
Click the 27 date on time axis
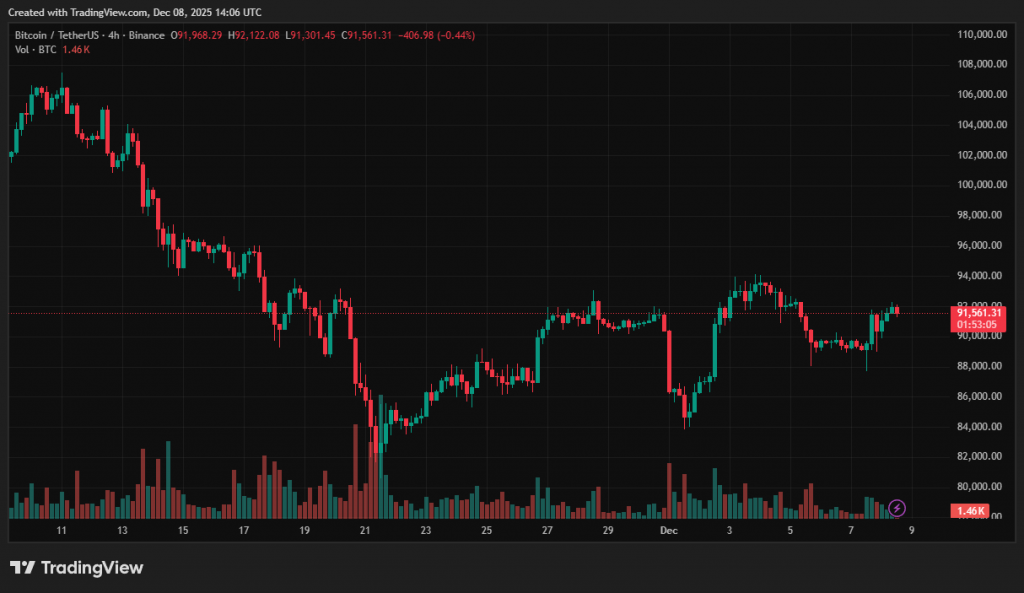click(547, 531)
